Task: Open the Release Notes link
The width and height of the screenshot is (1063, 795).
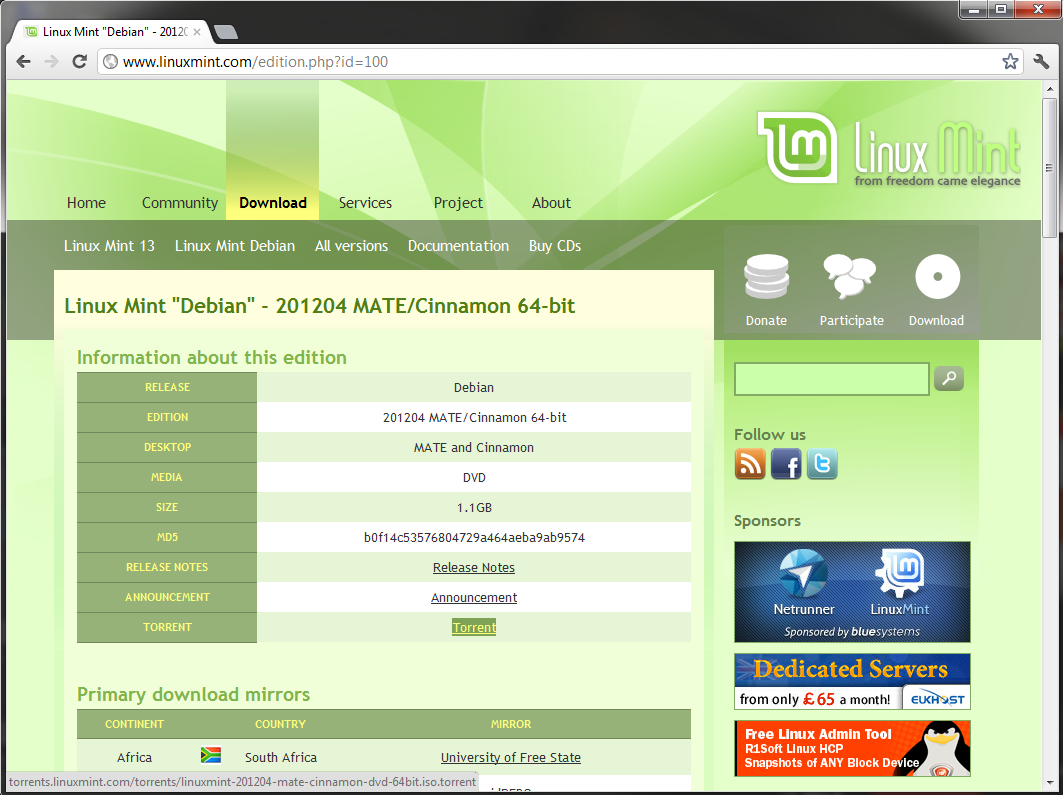Action: click(474, 567)
